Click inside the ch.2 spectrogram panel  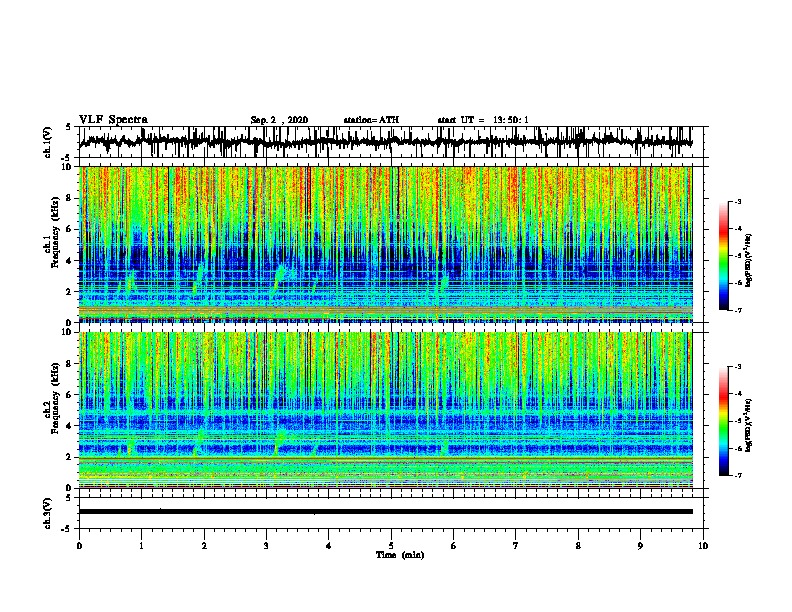click(386, 410)
